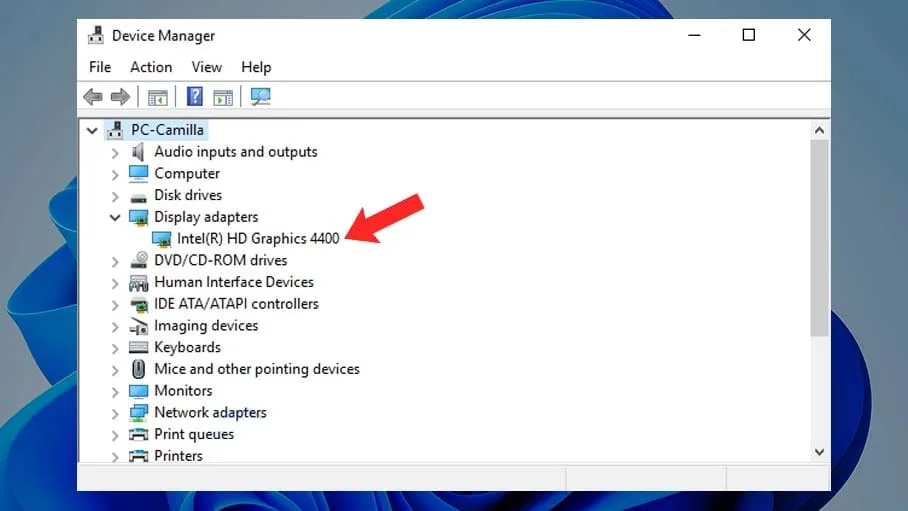Collapse the Display adapters chevron

115,218
